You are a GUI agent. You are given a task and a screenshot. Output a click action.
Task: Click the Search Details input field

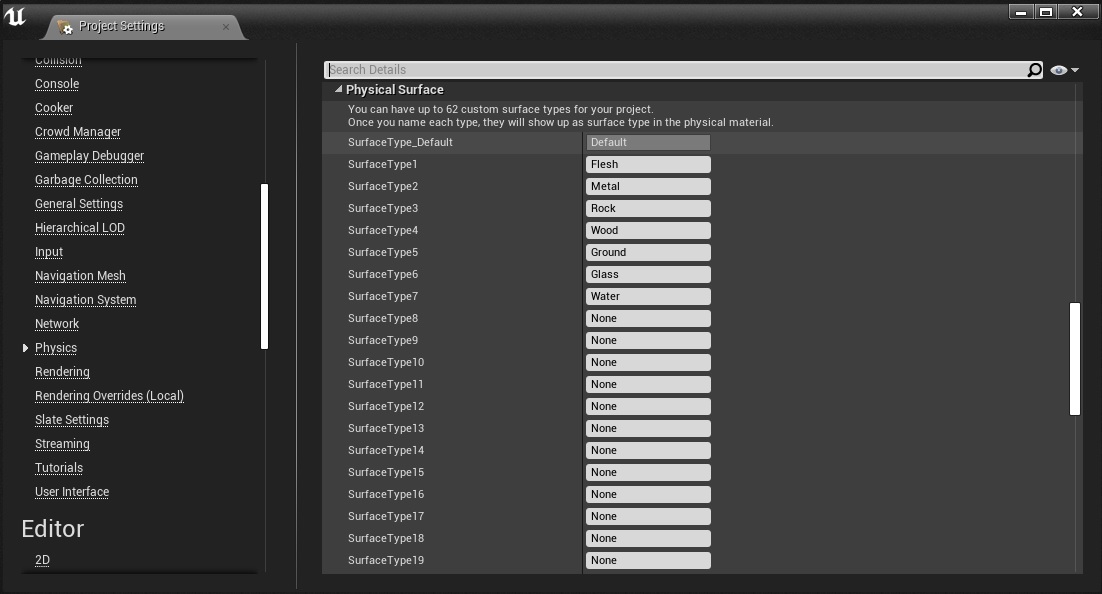(675, 70)
